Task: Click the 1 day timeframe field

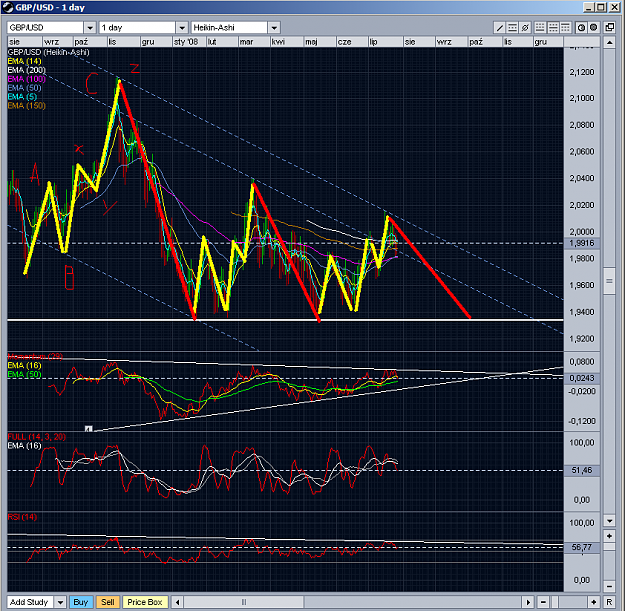Action: [137, 28]
